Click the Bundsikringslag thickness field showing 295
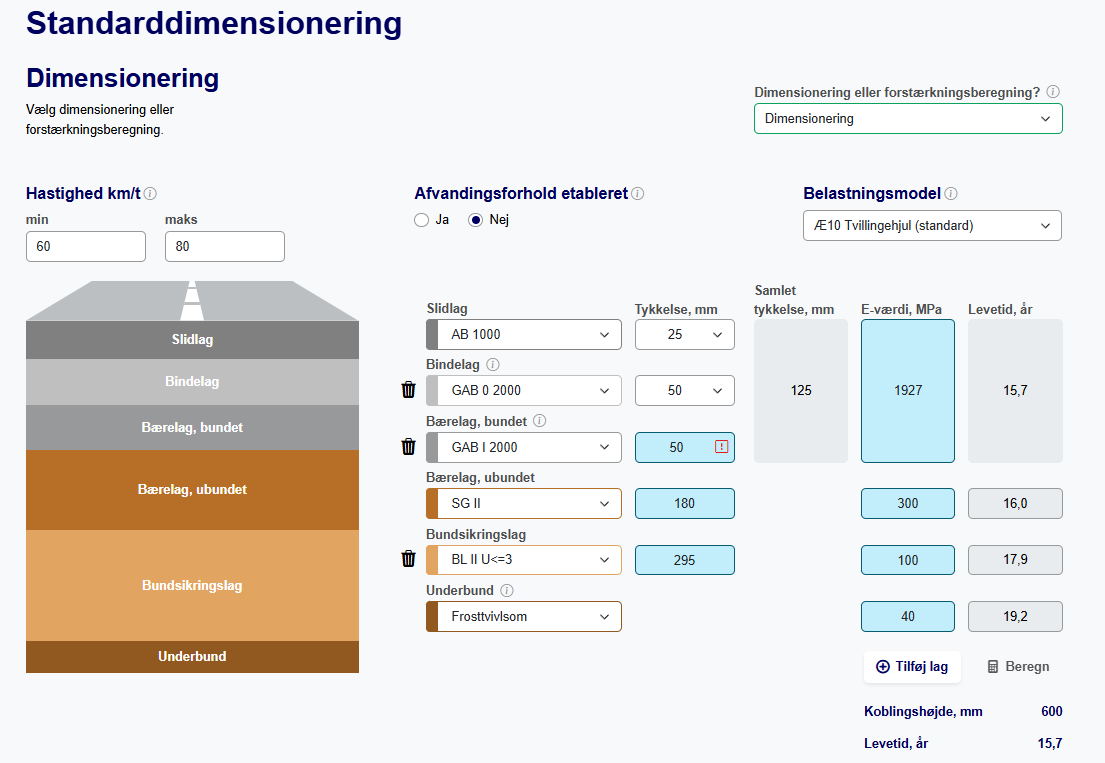Viewport: 1105px width, 763px height. 684,560
